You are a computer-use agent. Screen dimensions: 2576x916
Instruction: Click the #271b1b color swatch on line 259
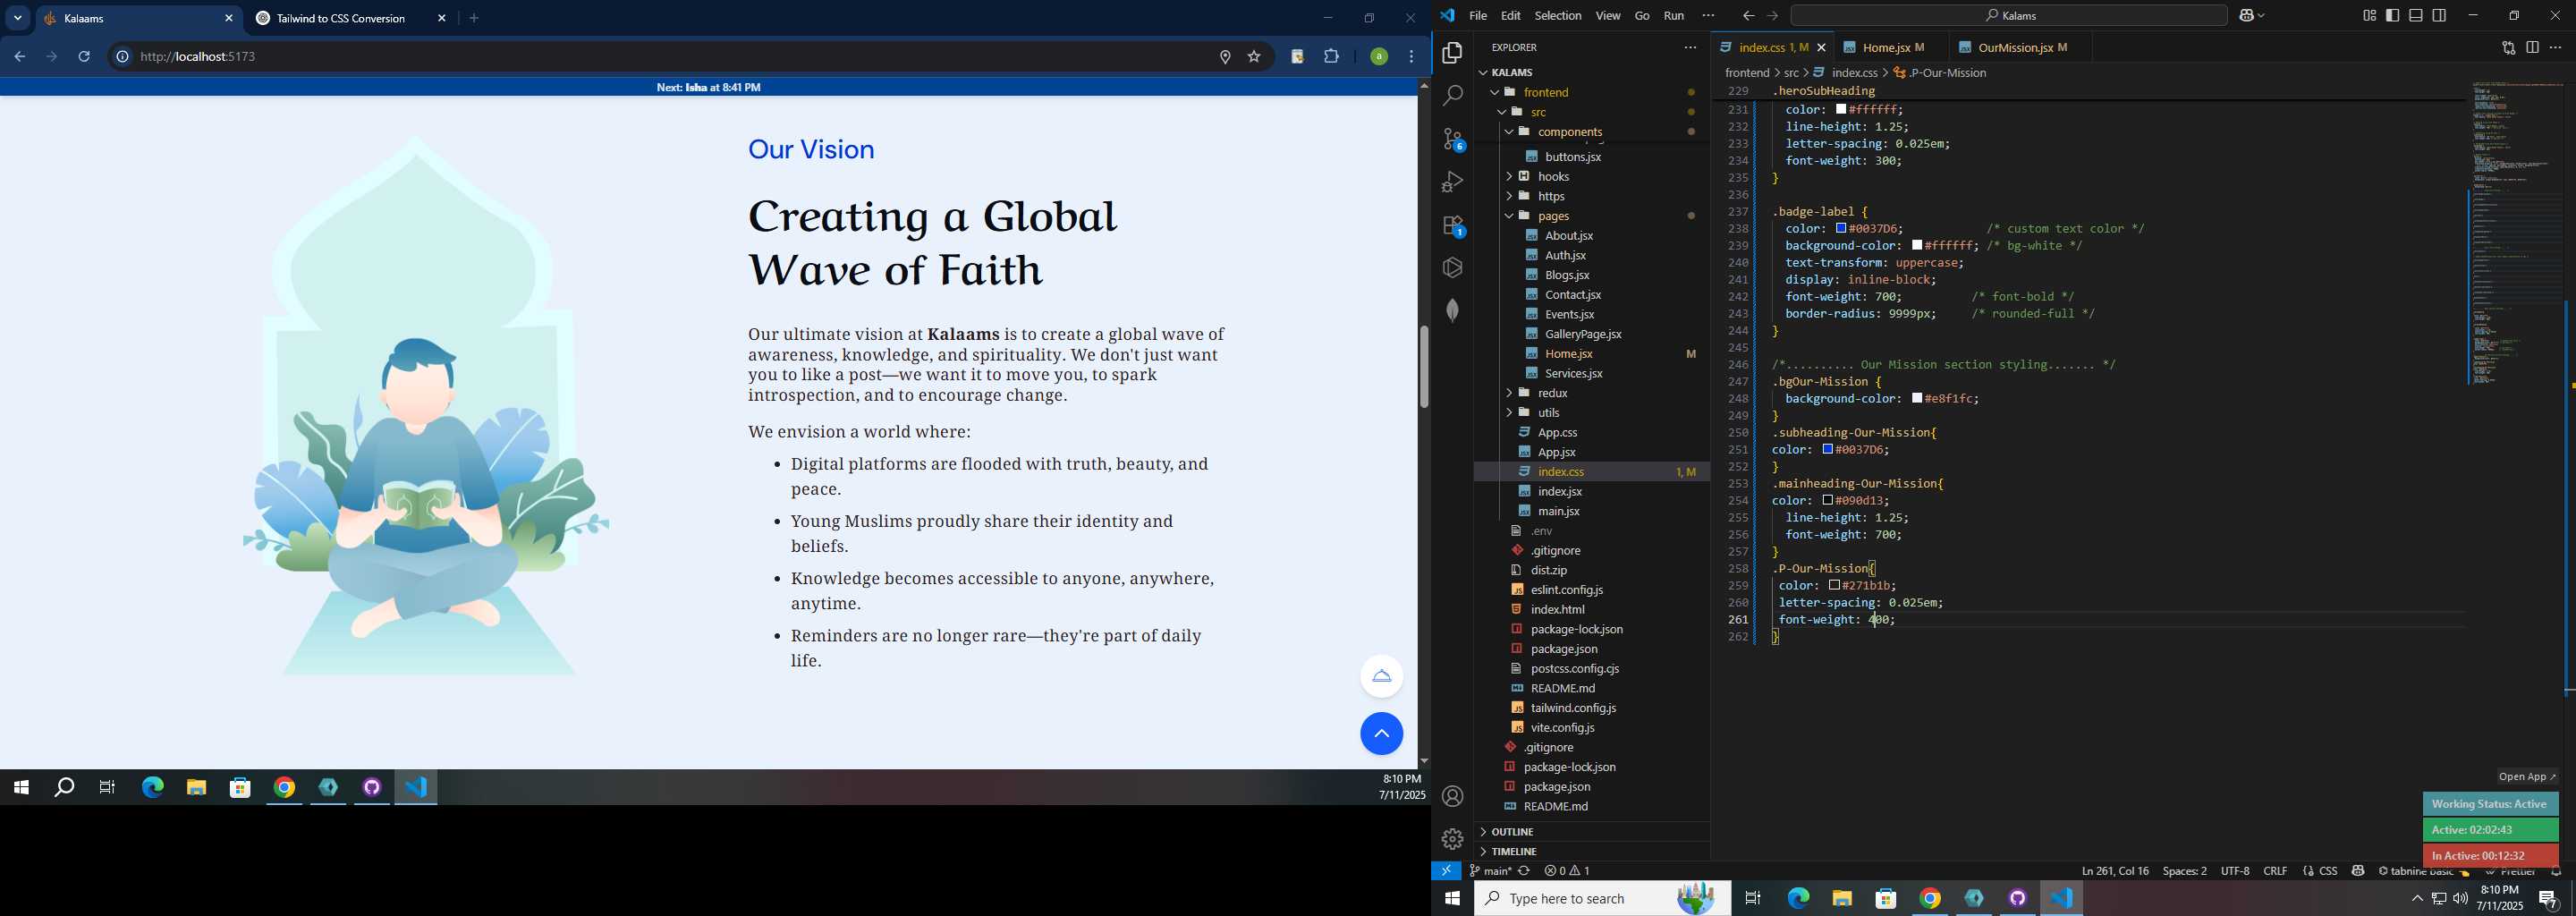(x=1833, y=585)
